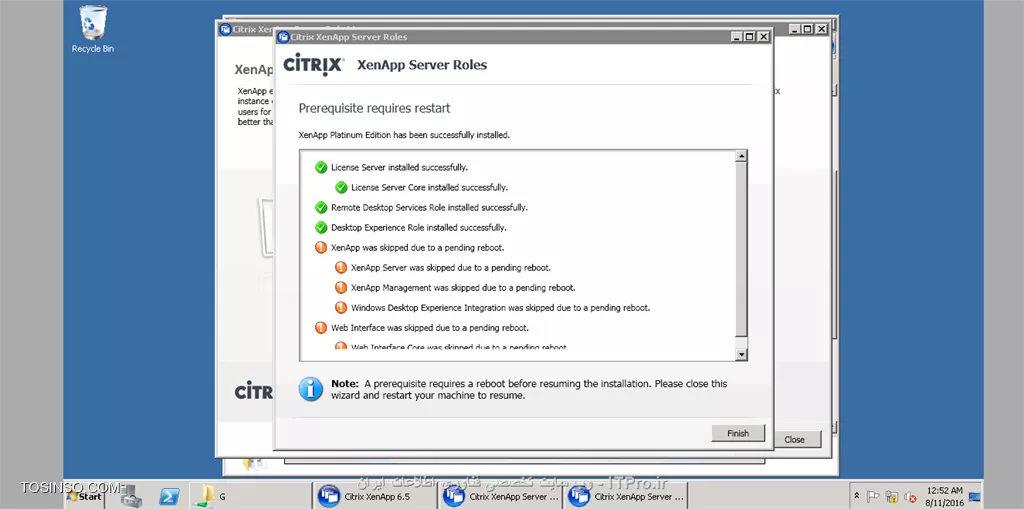Screen dimensions: 1024x509
Task: Switch to the first Citrix XenApp Server taskbar button
Action: pos(500,497)
